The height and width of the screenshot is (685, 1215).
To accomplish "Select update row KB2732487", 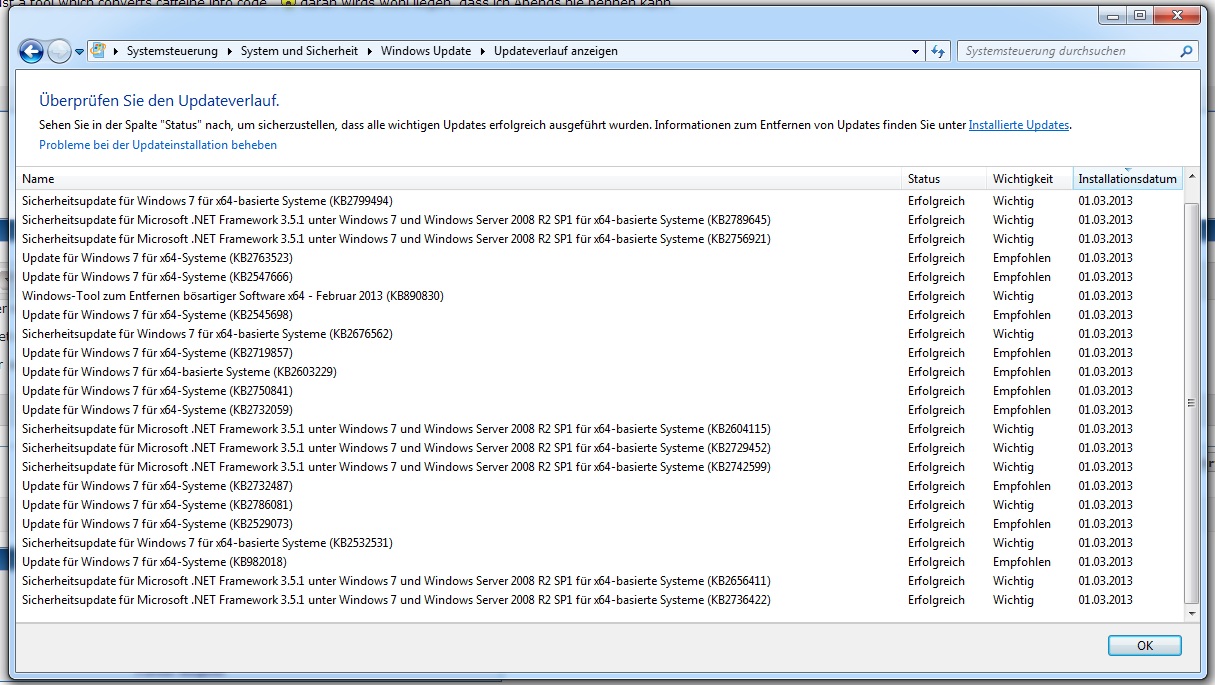I will coord(599,486).
